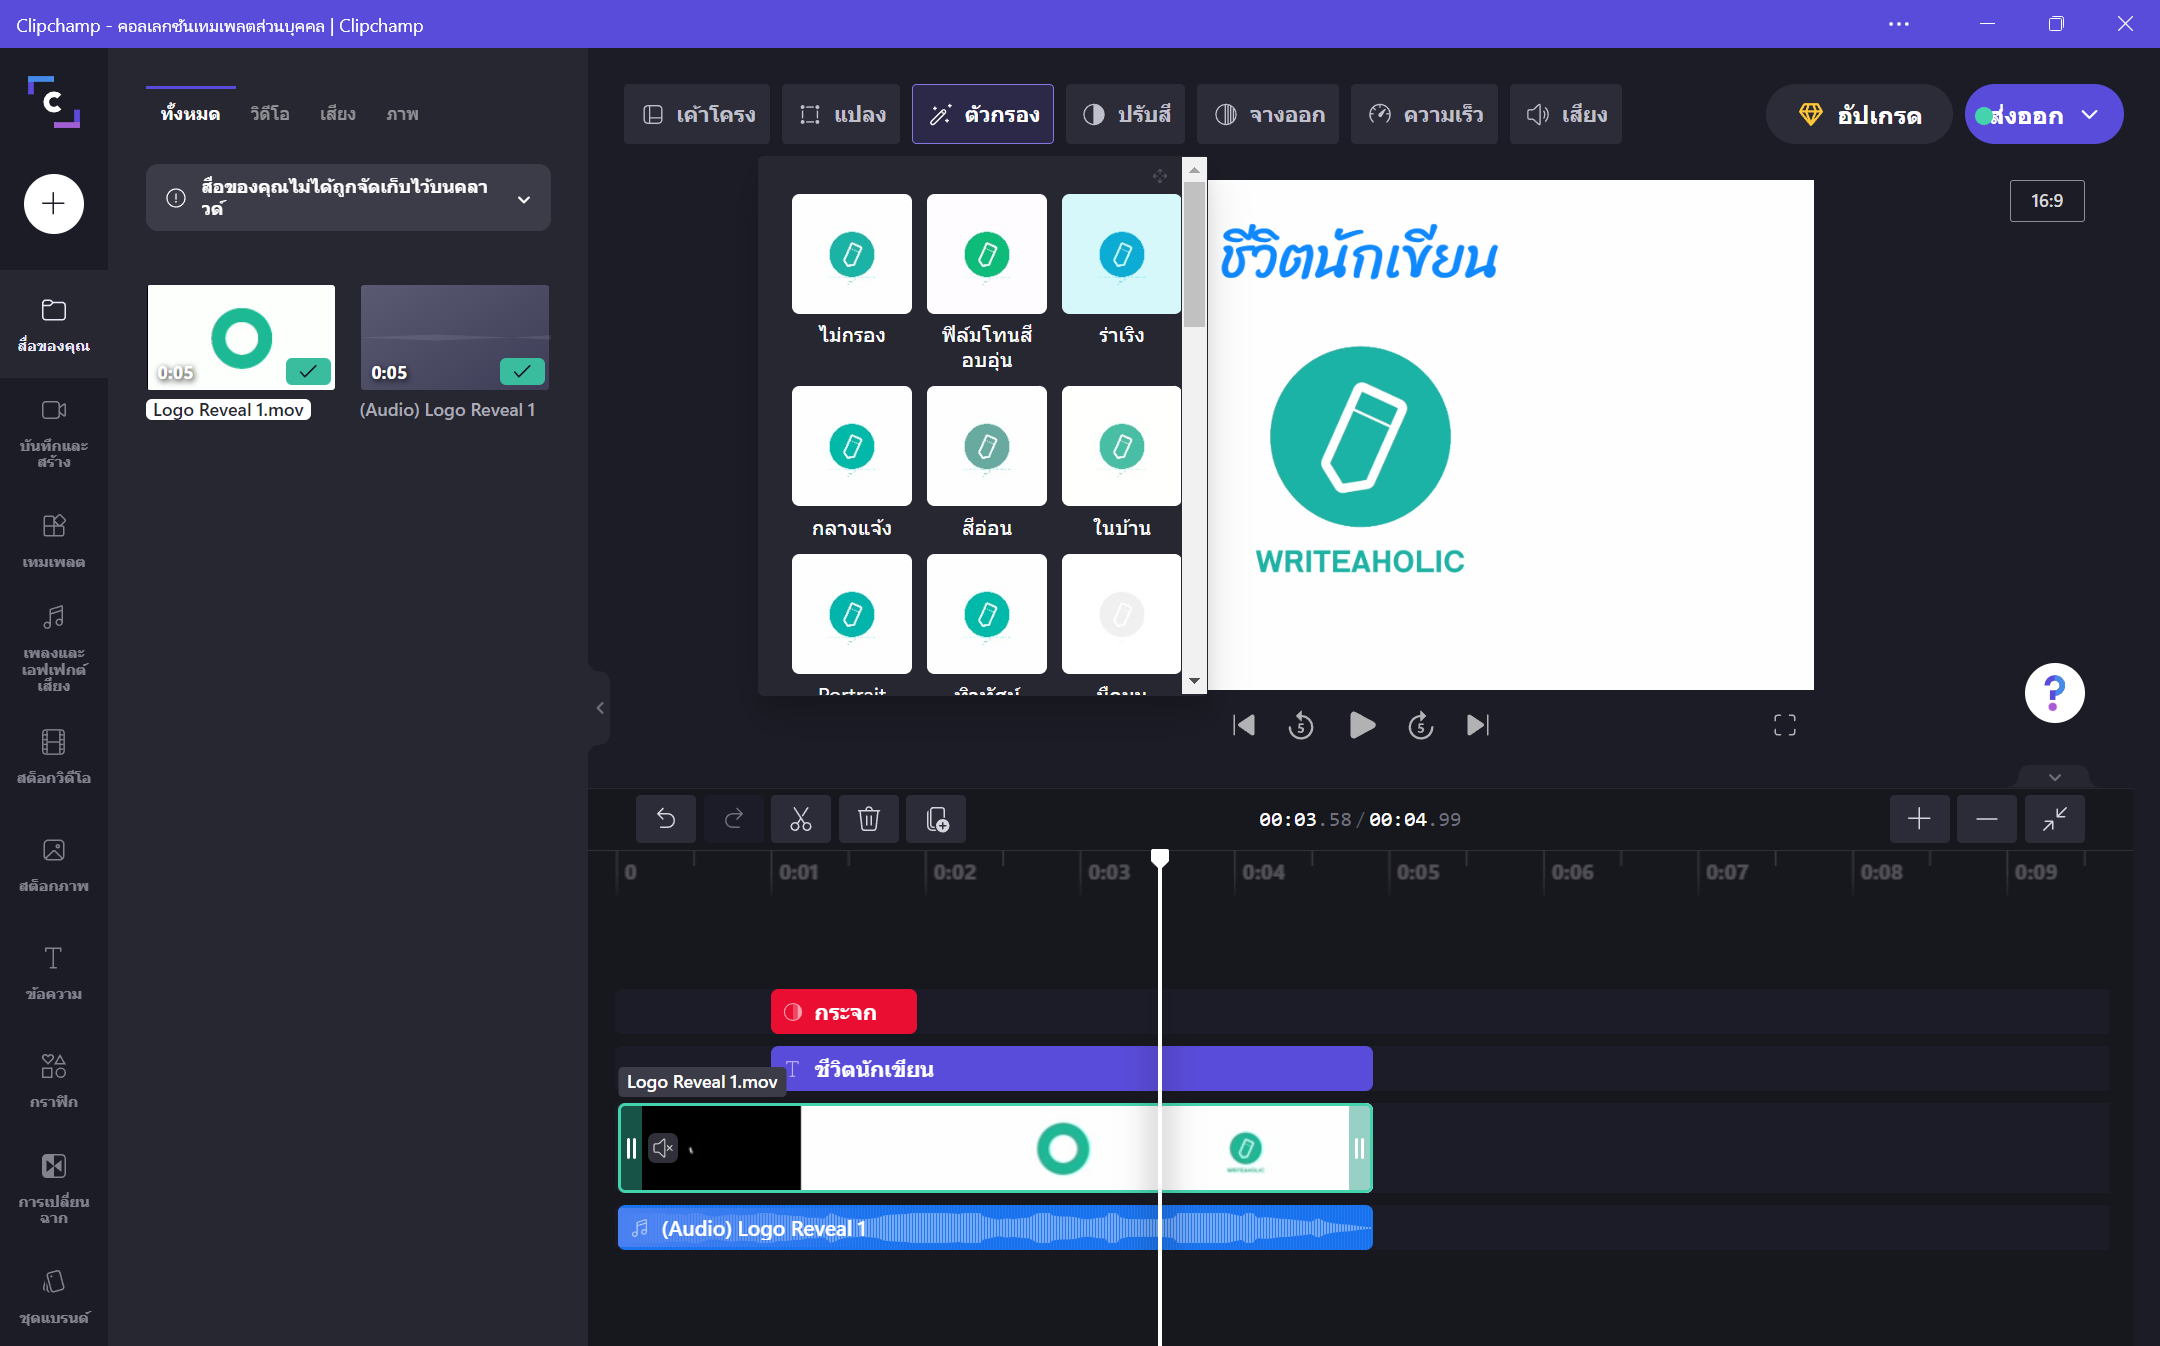Toggle checkmark on Audio Logo Reveal thumbnail

[522, 372]
